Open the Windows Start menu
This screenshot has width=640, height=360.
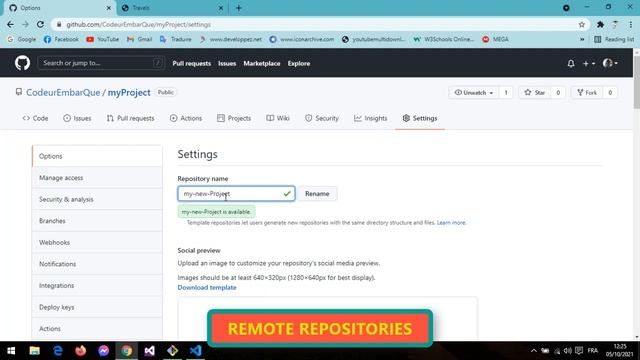click(11, 351)
